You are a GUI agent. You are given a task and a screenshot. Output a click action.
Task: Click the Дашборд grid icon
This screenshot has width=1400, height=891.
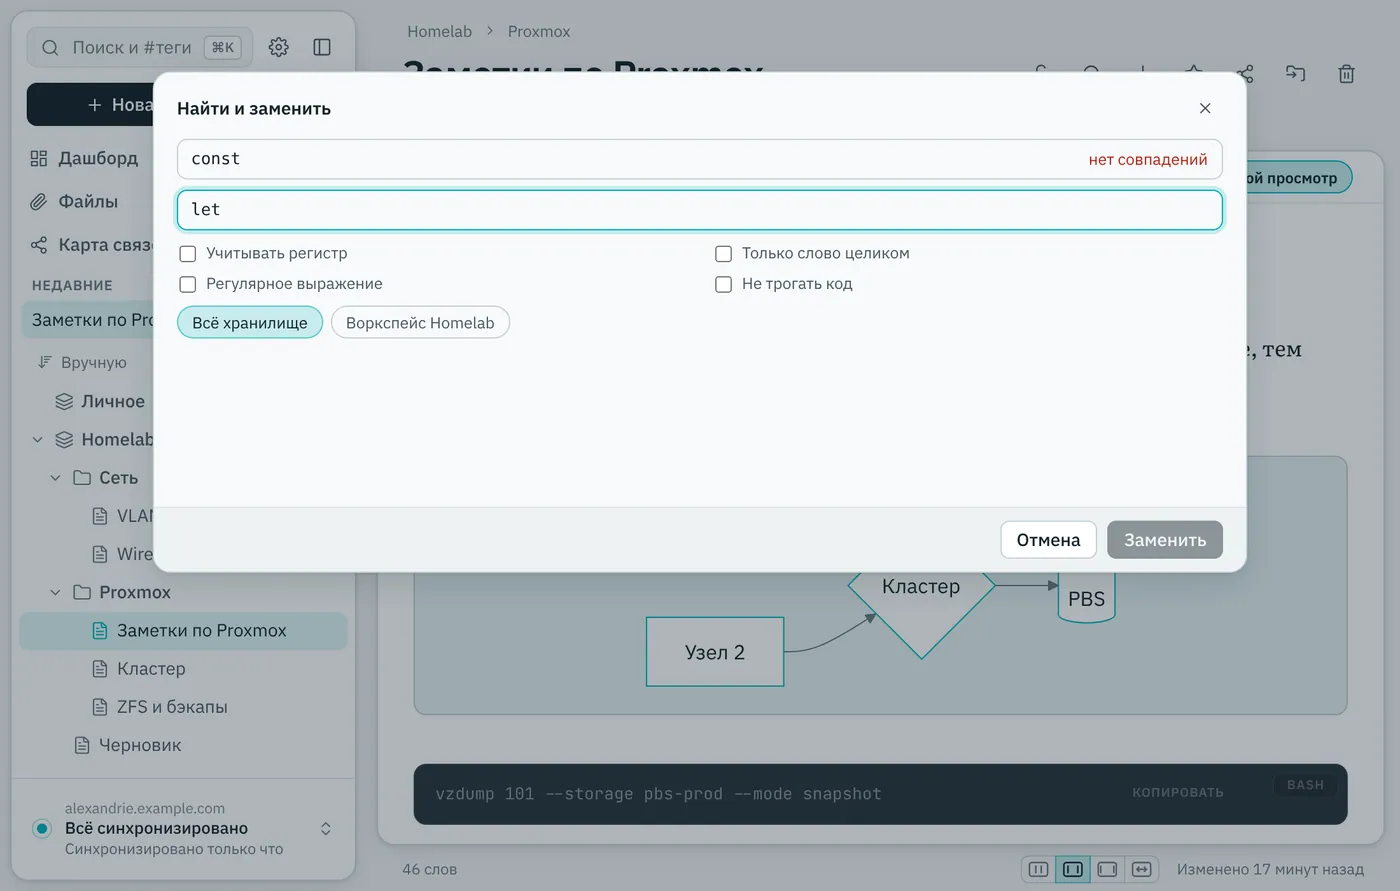[x=39, y=158]
